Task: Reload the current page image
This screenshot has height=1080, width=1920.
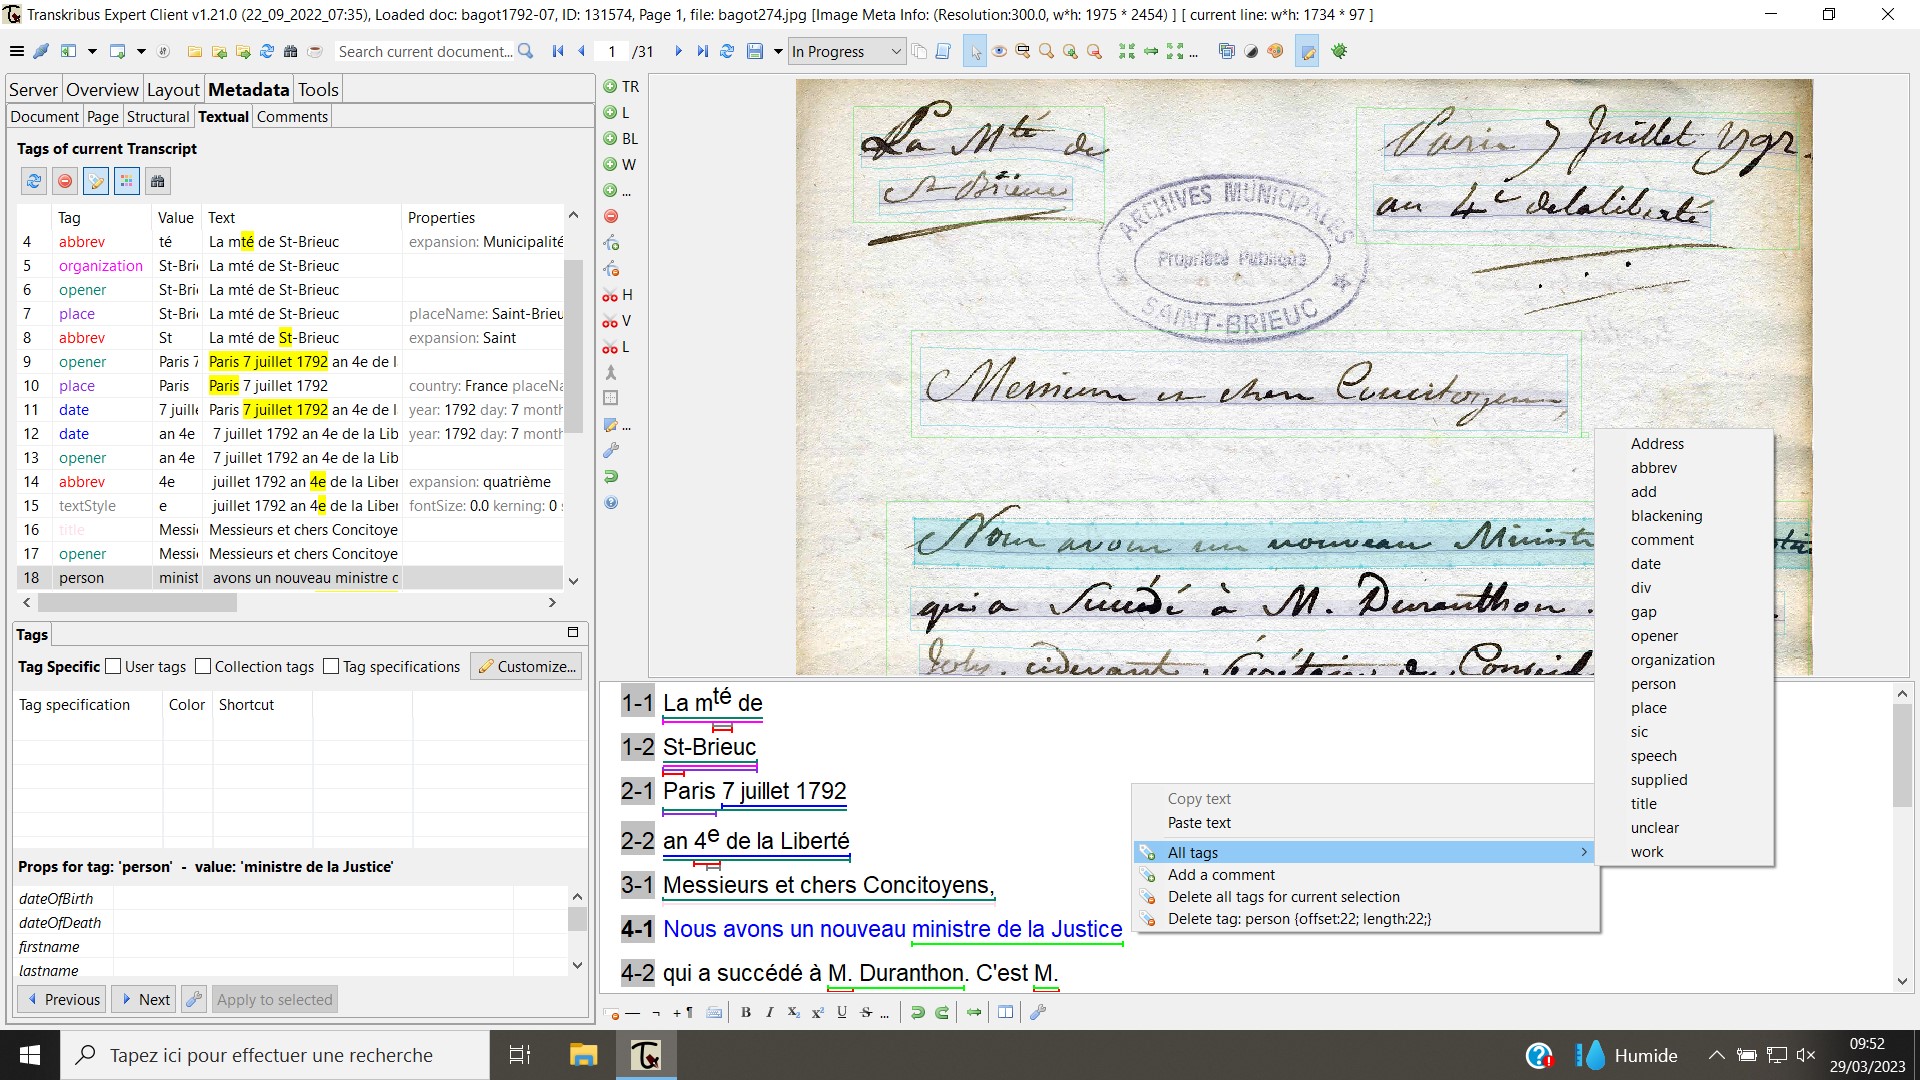Action: pyautogui.click(x=727, y=51)
